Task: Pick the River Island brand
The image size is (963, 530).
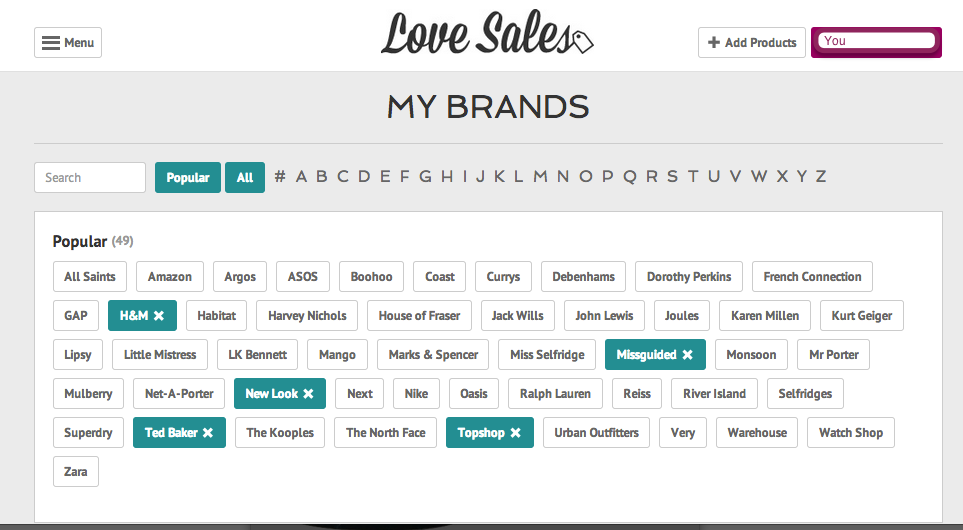Action: click(x=714, y=394)
